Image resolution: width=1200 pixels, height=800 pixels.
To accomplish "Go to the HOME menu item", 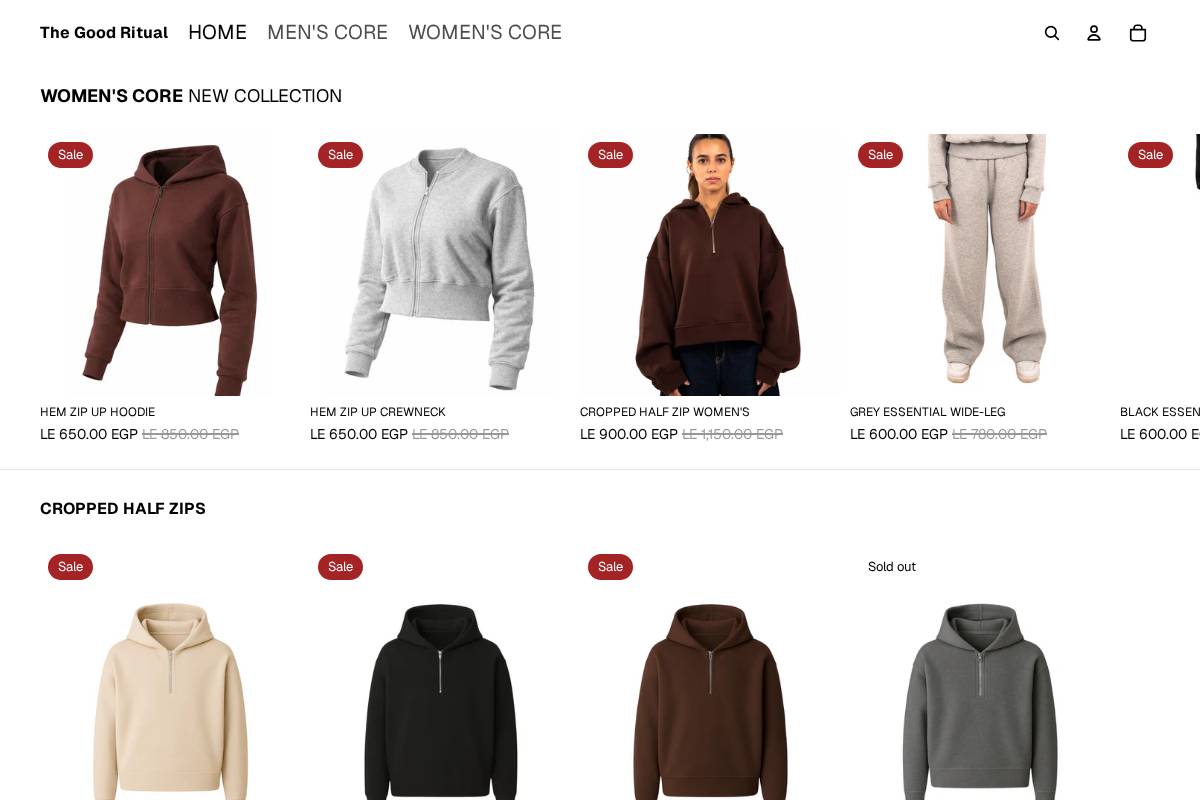I will pyautogui.click(x=217, y=32).
